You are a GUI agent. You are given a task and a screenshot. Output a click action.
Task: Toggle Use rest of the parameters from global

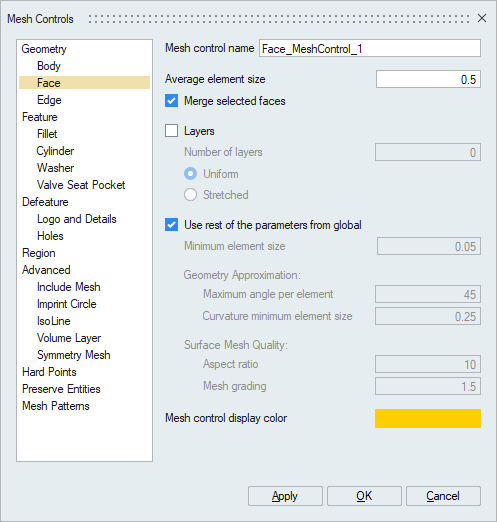171,225
